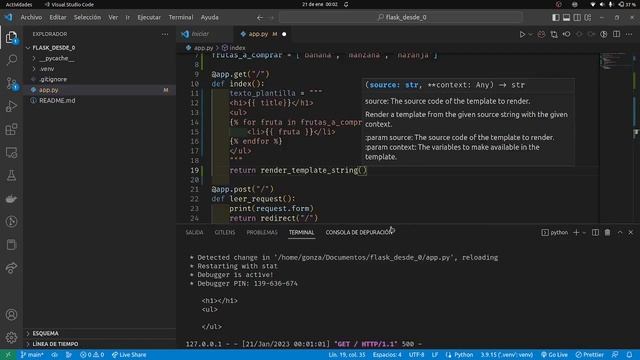Switch to the SALIDA panel tab

coord(194,232)
